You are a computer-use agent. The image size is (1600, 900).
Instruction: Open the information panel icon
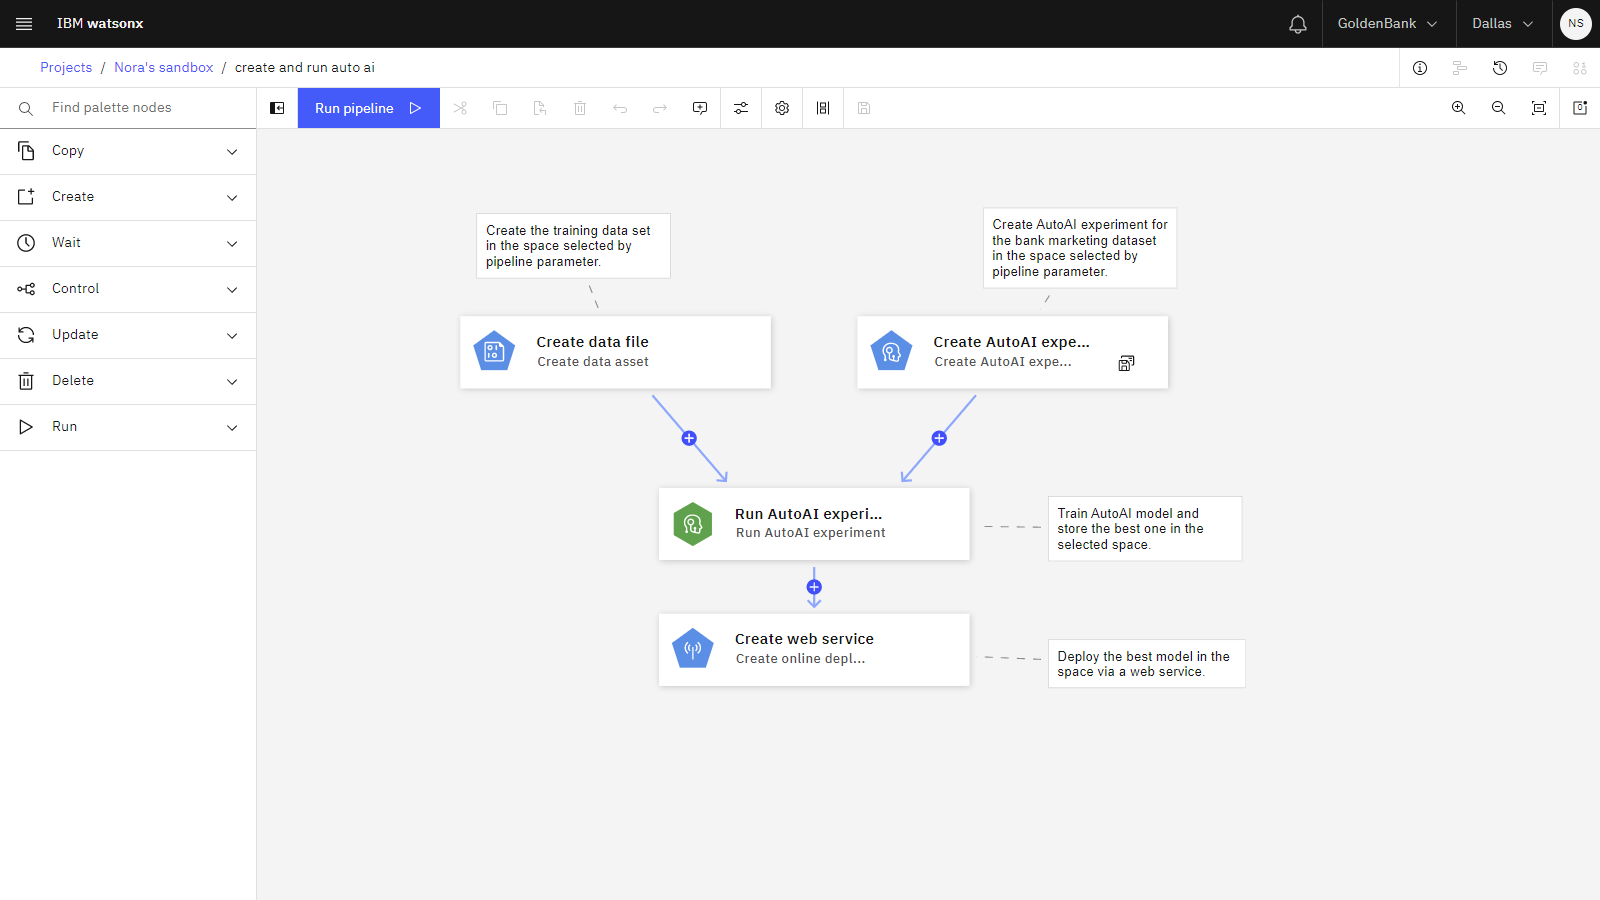tap(1420, 68)
